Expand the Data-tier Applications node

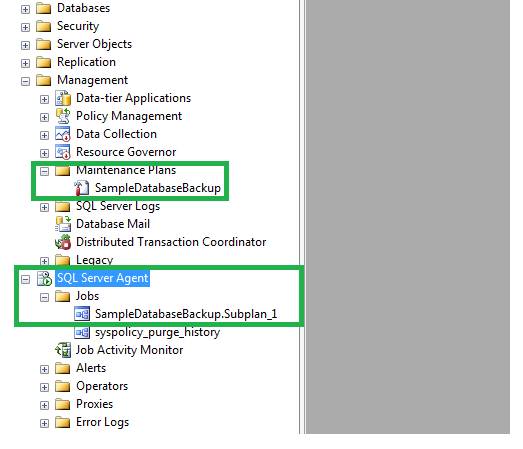pos(44,99)
